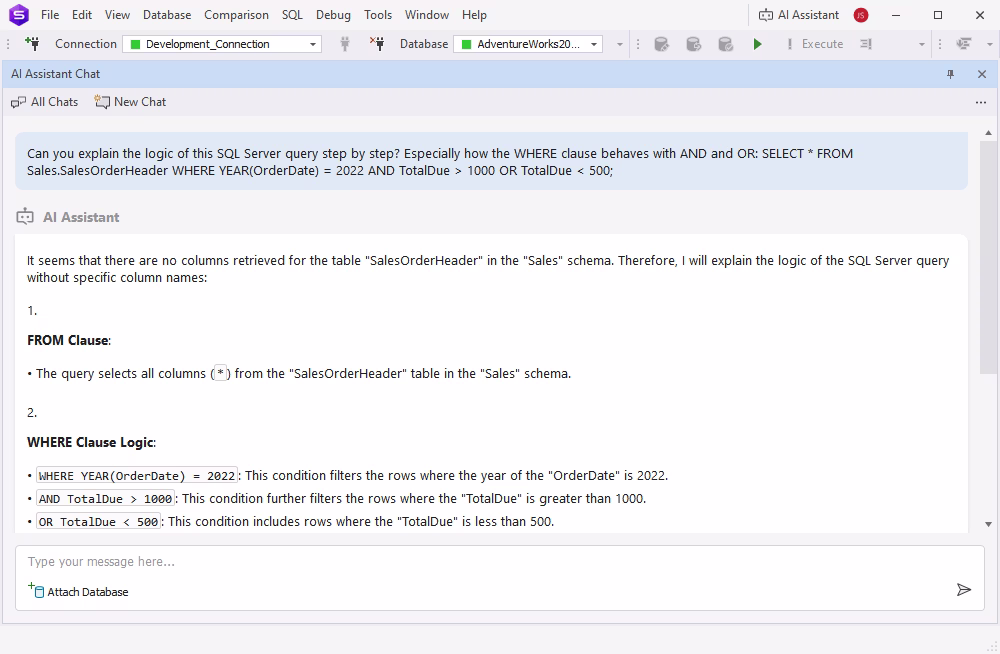Click the toolbar drag handle at far left
The height and width of the screenshot is (654, 1000).
coord(8,44)
